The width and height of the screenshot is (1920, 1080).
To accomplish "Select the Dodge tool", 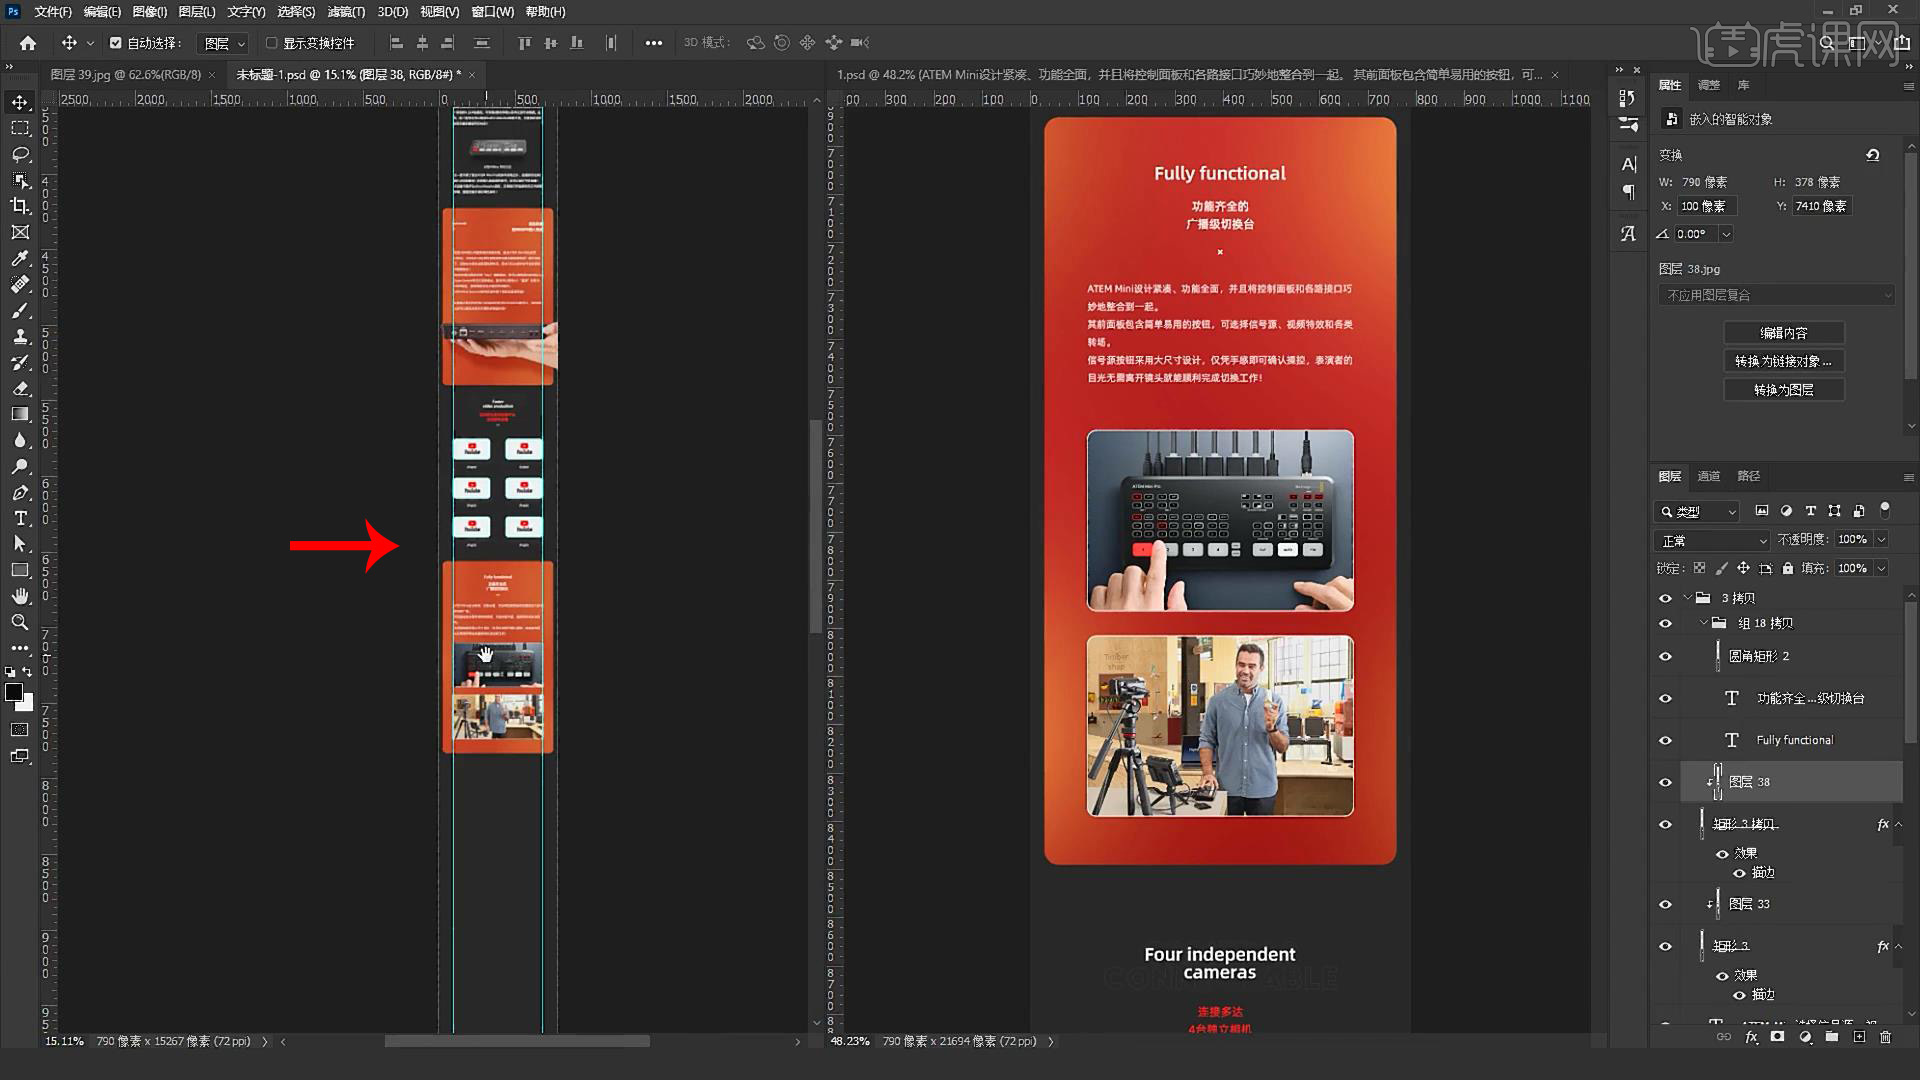I will pos(20,466).
